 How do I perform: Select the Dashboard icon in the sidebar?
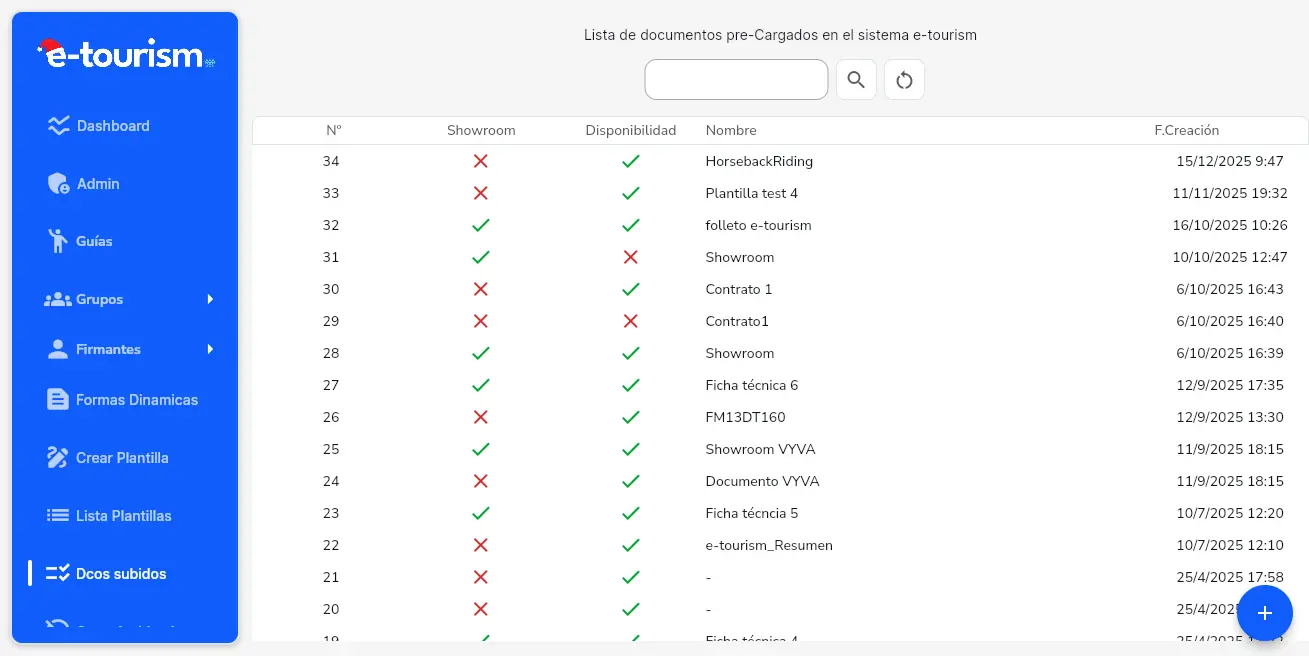click(x=57, y=125)
